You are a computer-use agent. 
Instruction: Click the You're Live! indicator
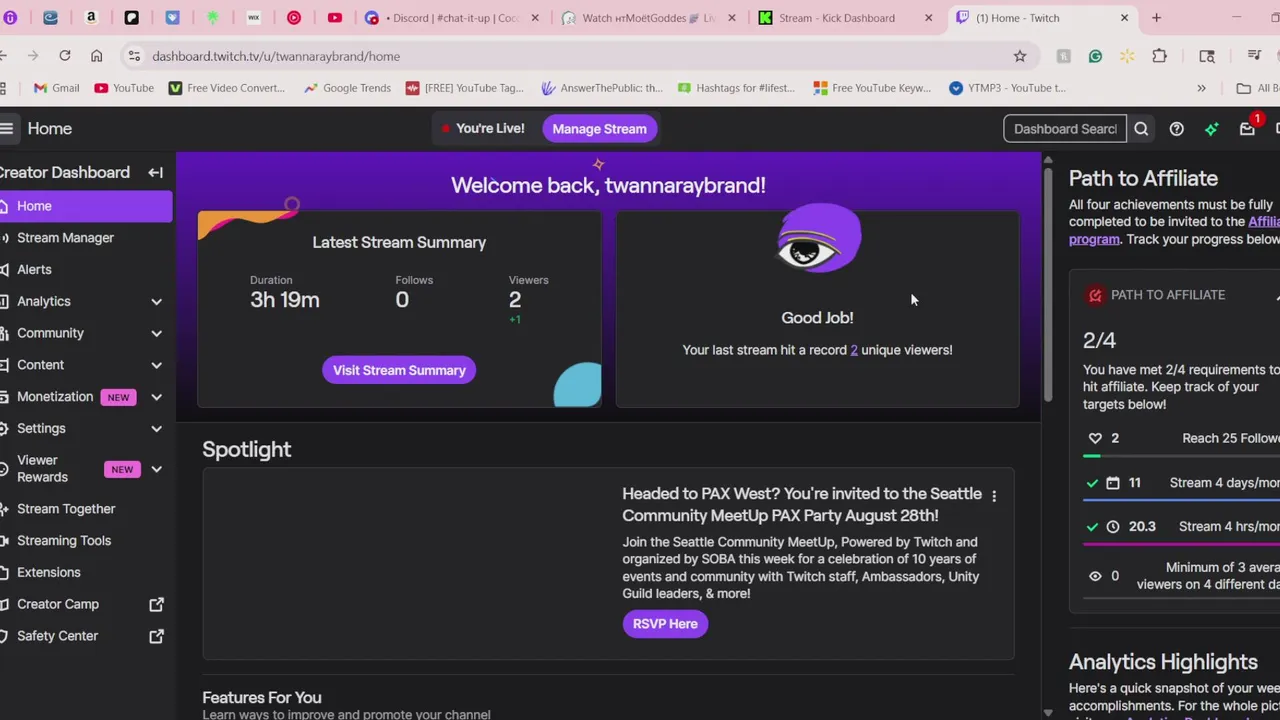(482, 129)
